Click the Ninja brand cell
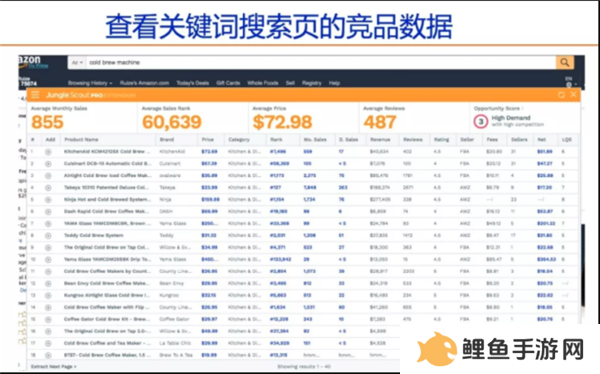Screen dimensions: 600x374 [x=165, y=199]
